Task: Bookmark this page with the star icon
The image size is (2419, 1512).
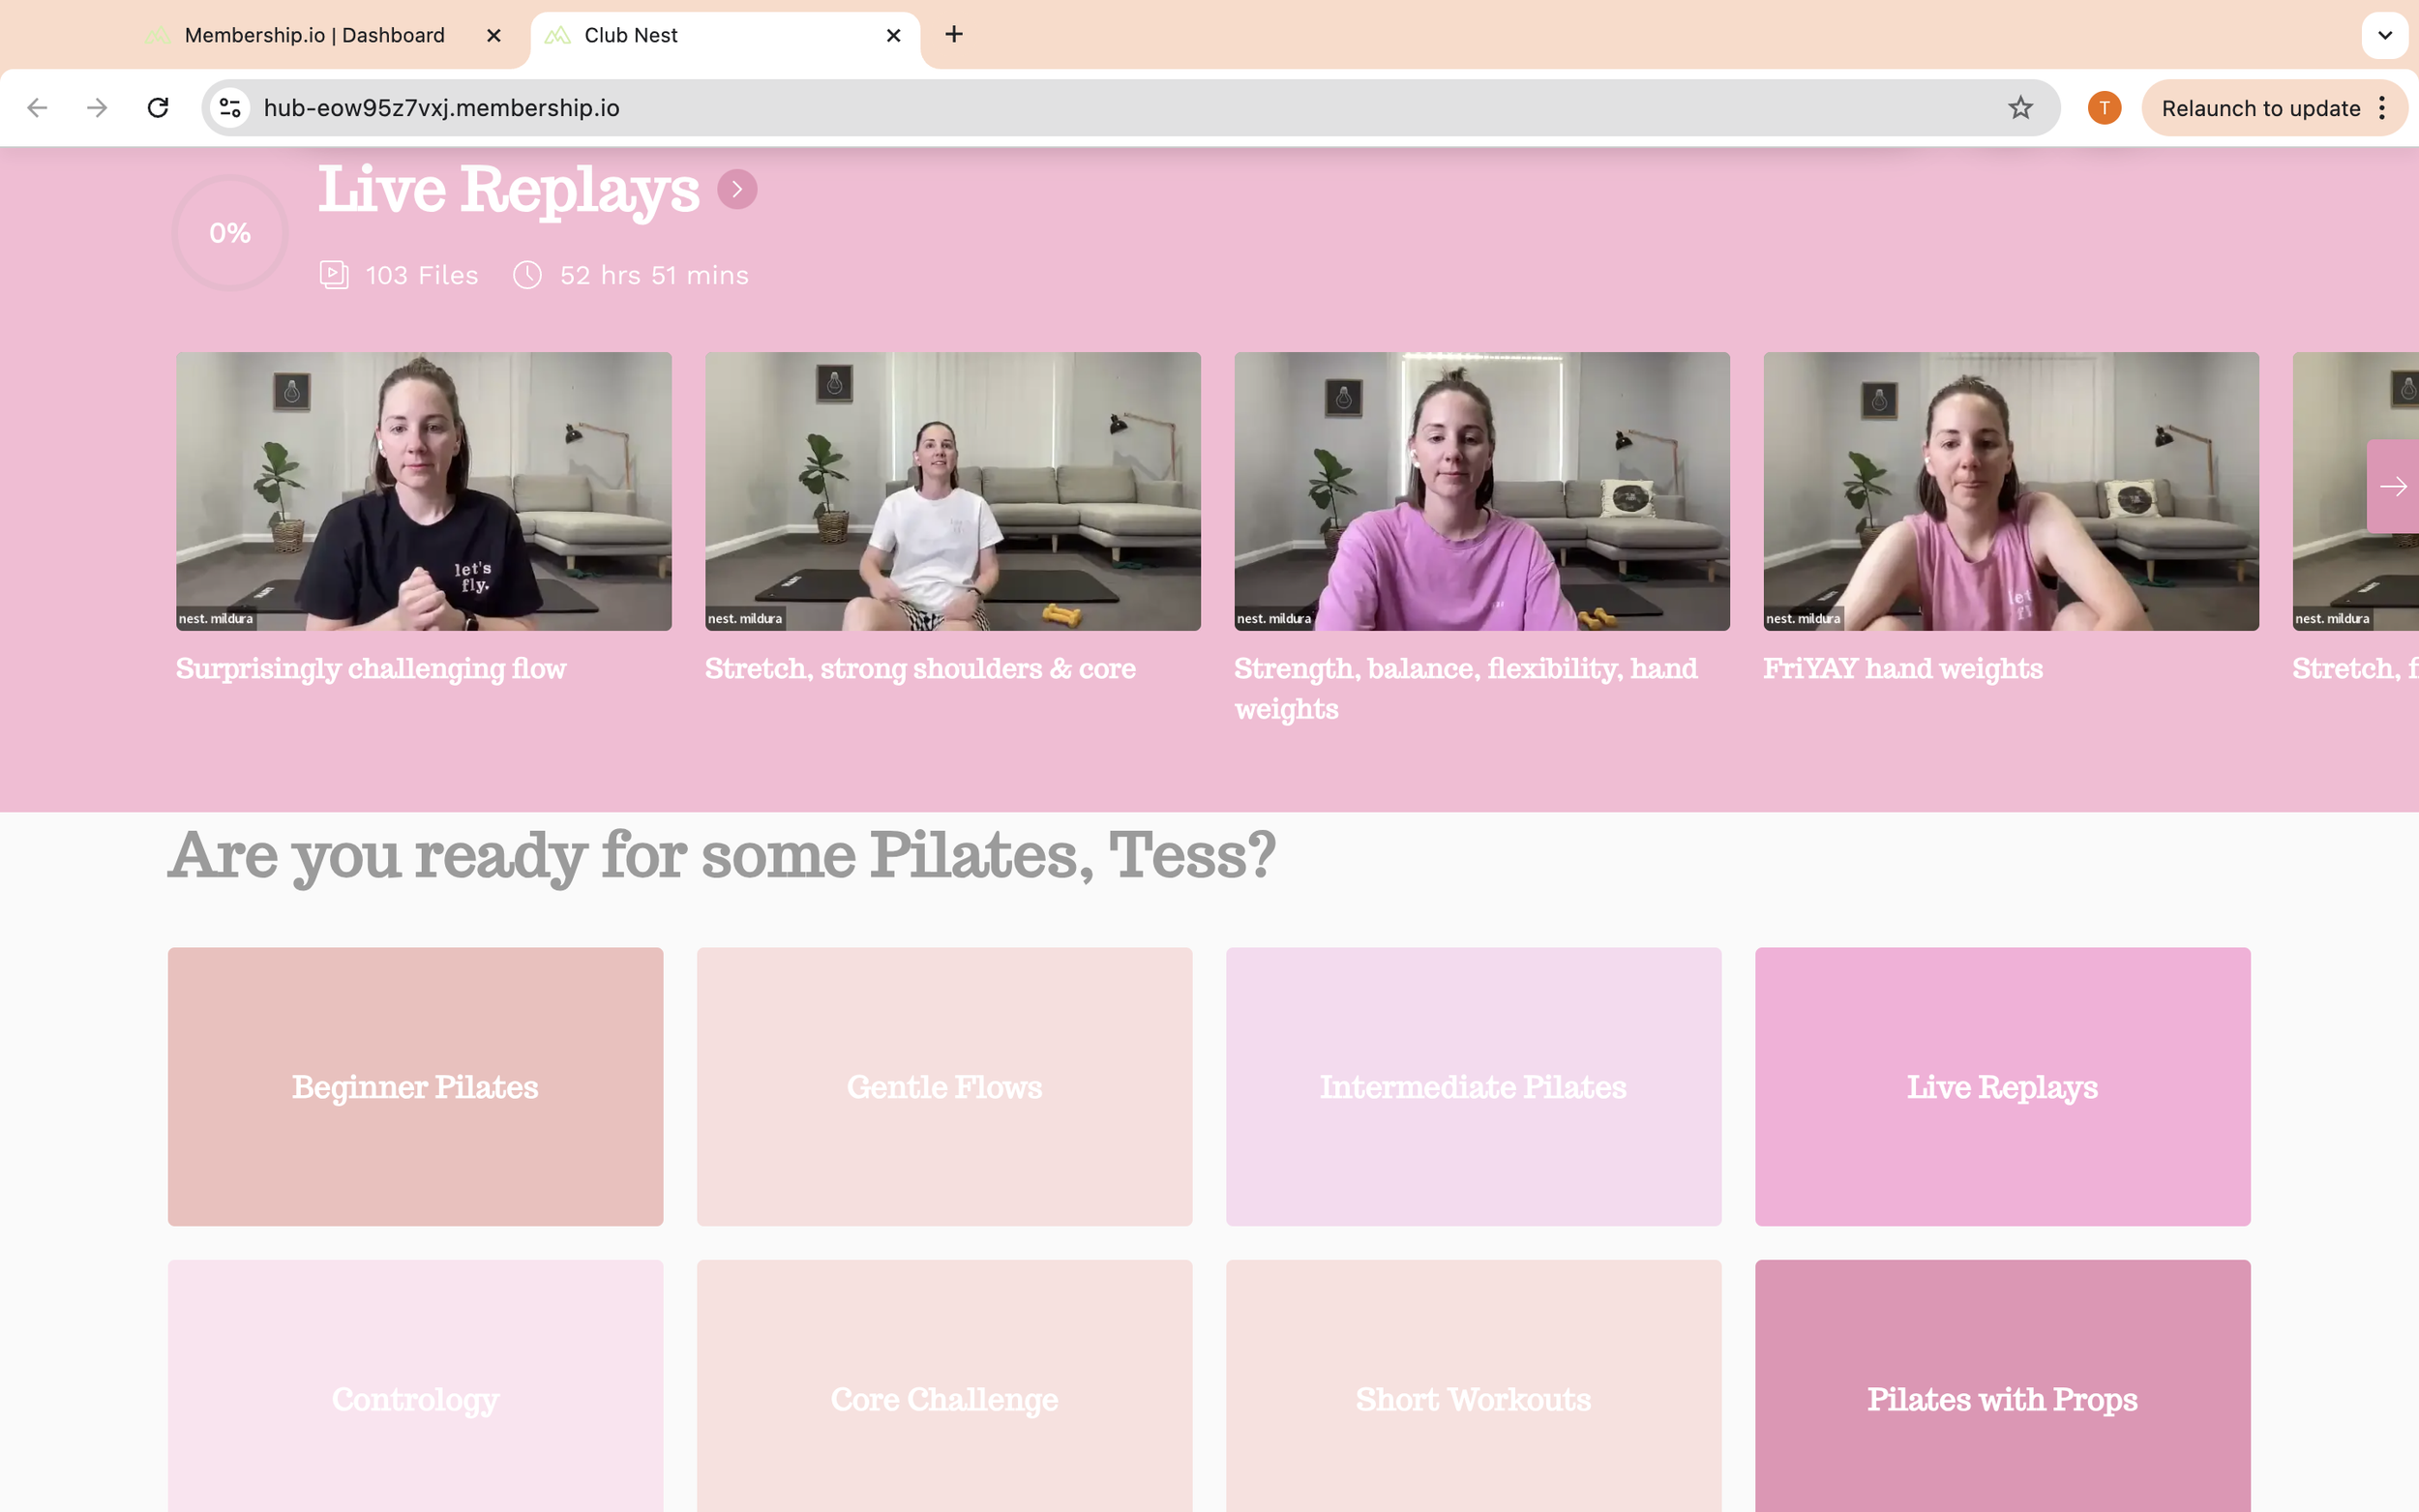Action: pos(2020,107)
